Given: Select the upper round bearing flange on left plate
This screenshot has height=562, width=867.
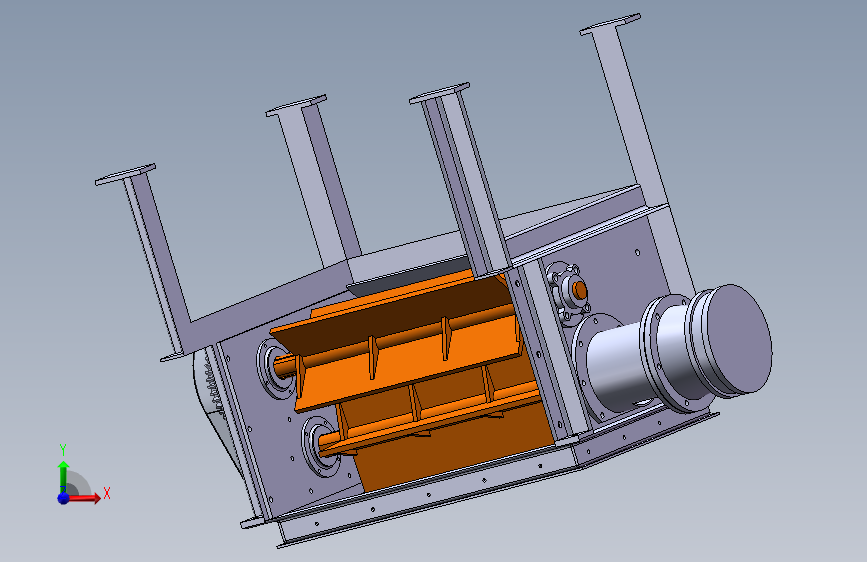Looking at the screenshot, I should click(275, 368).
